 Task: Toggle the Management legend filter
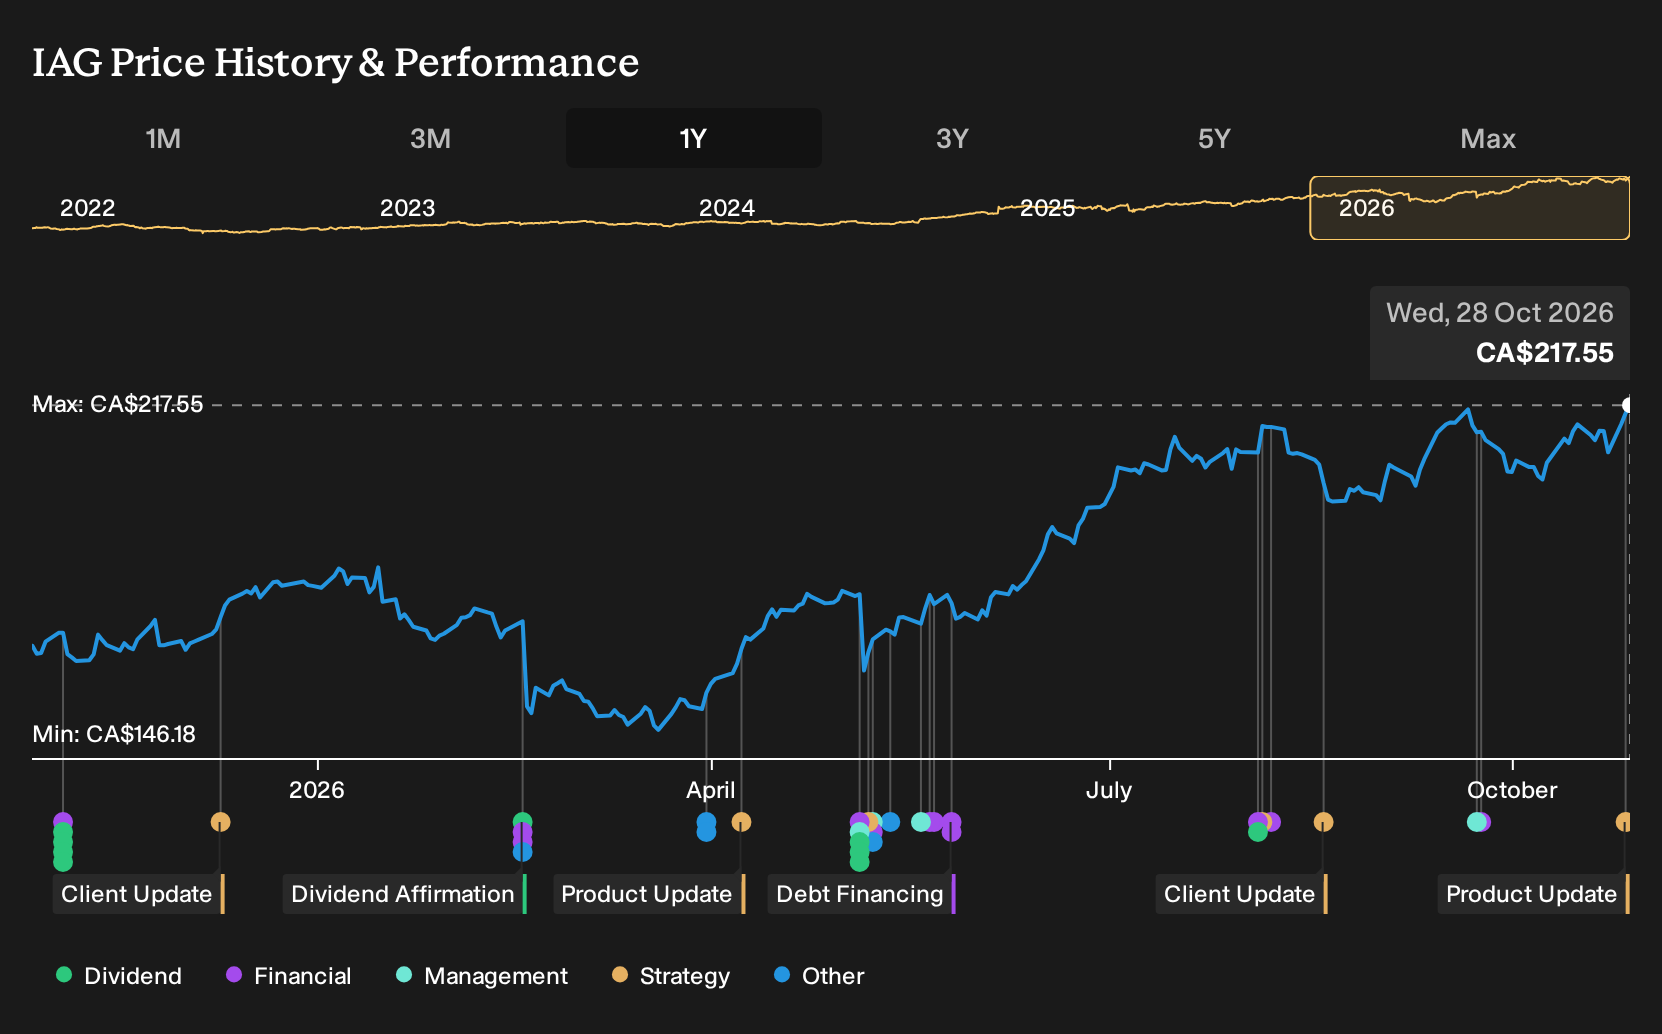(x=482, y=976)
